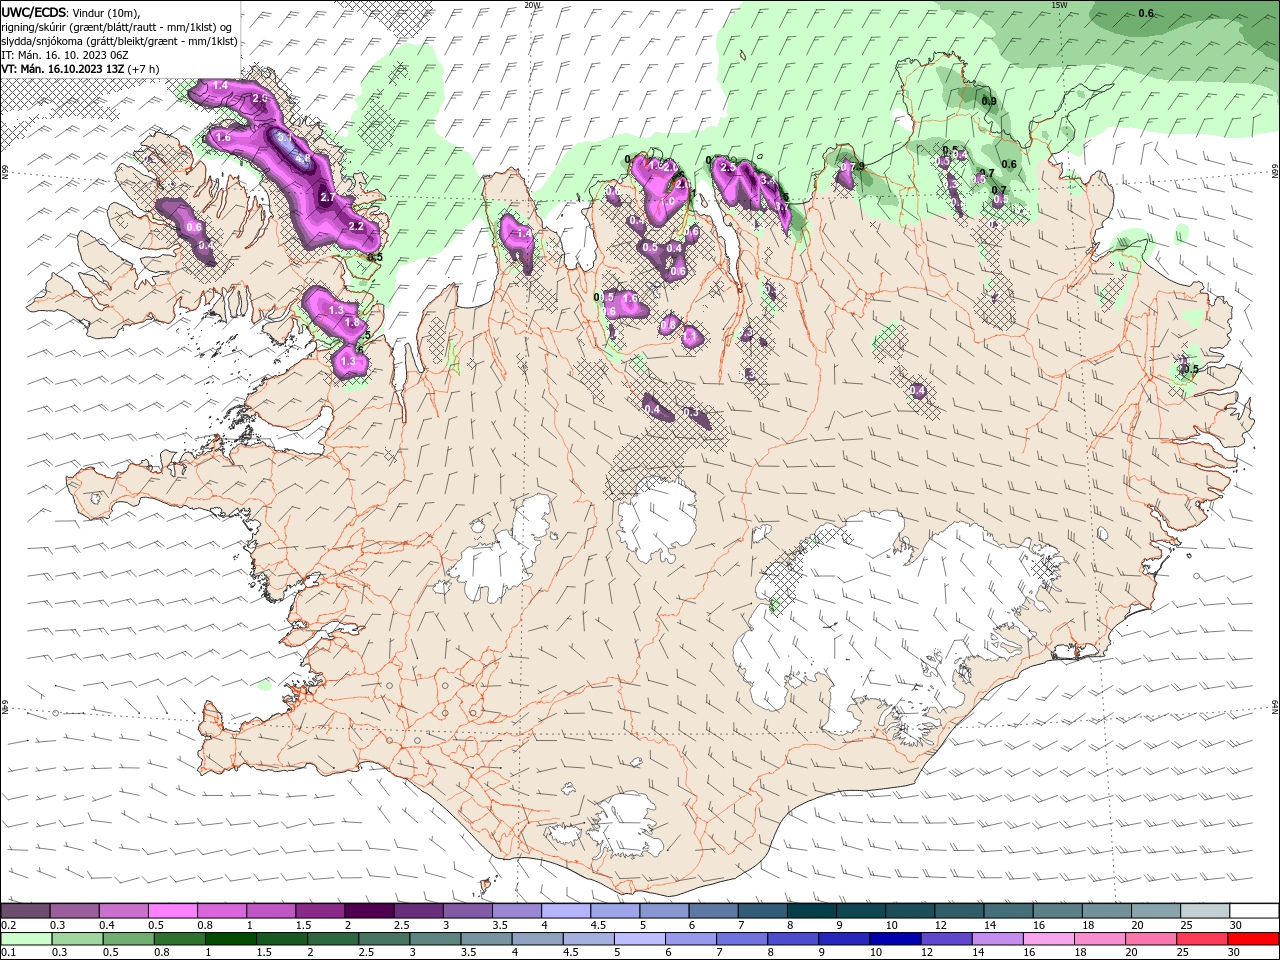The image size is (1280, 960).
Task: Select the 4–4.5 slate-blue lower-row swatch
Action: click(x=536, y=939)
